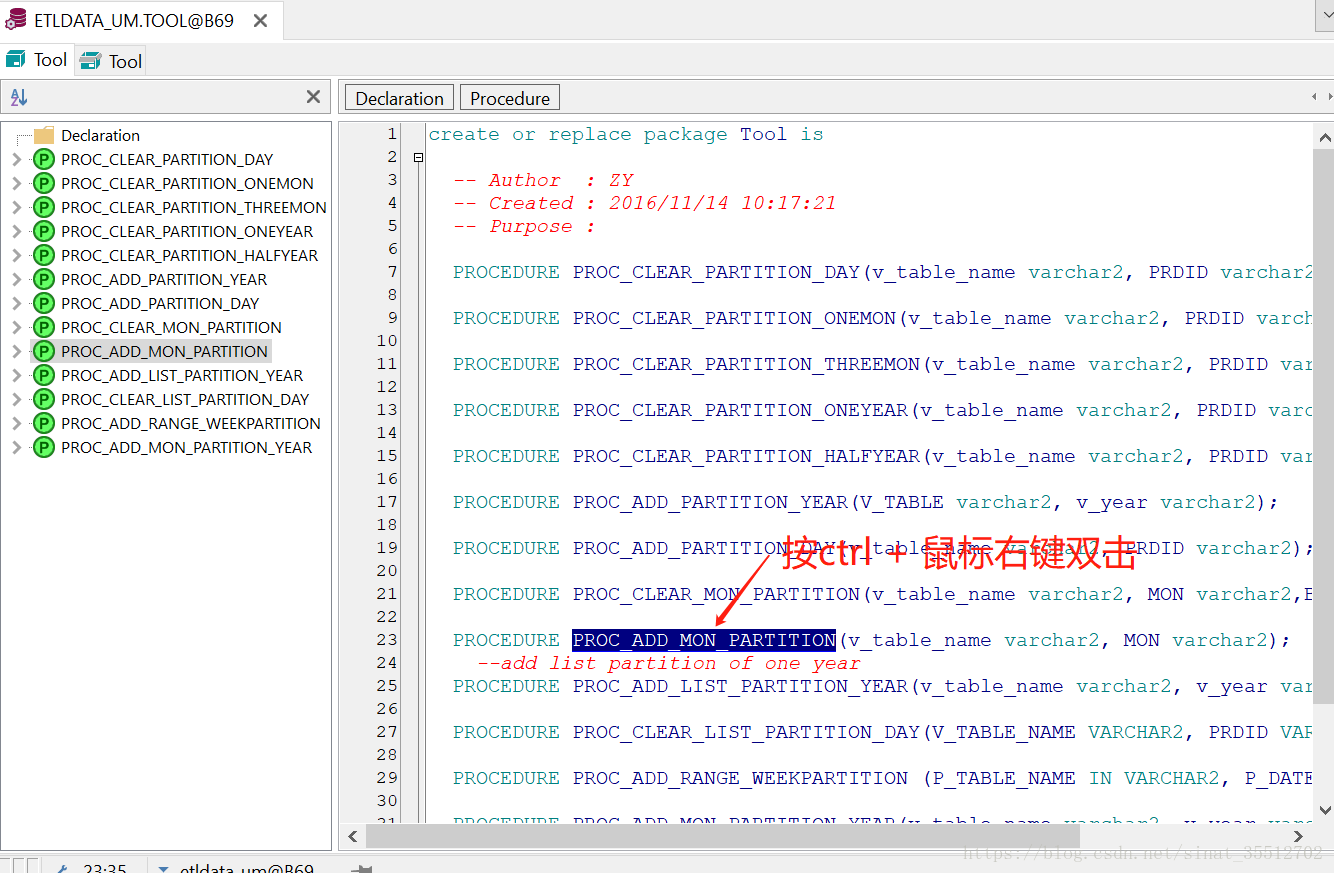The height and width of the screenshot is (873, 1334).
Task: Expand PROC_CLEAR_PARTITION_THREEMON tree node
Action: pyautogui.click(x=16, y=207)
